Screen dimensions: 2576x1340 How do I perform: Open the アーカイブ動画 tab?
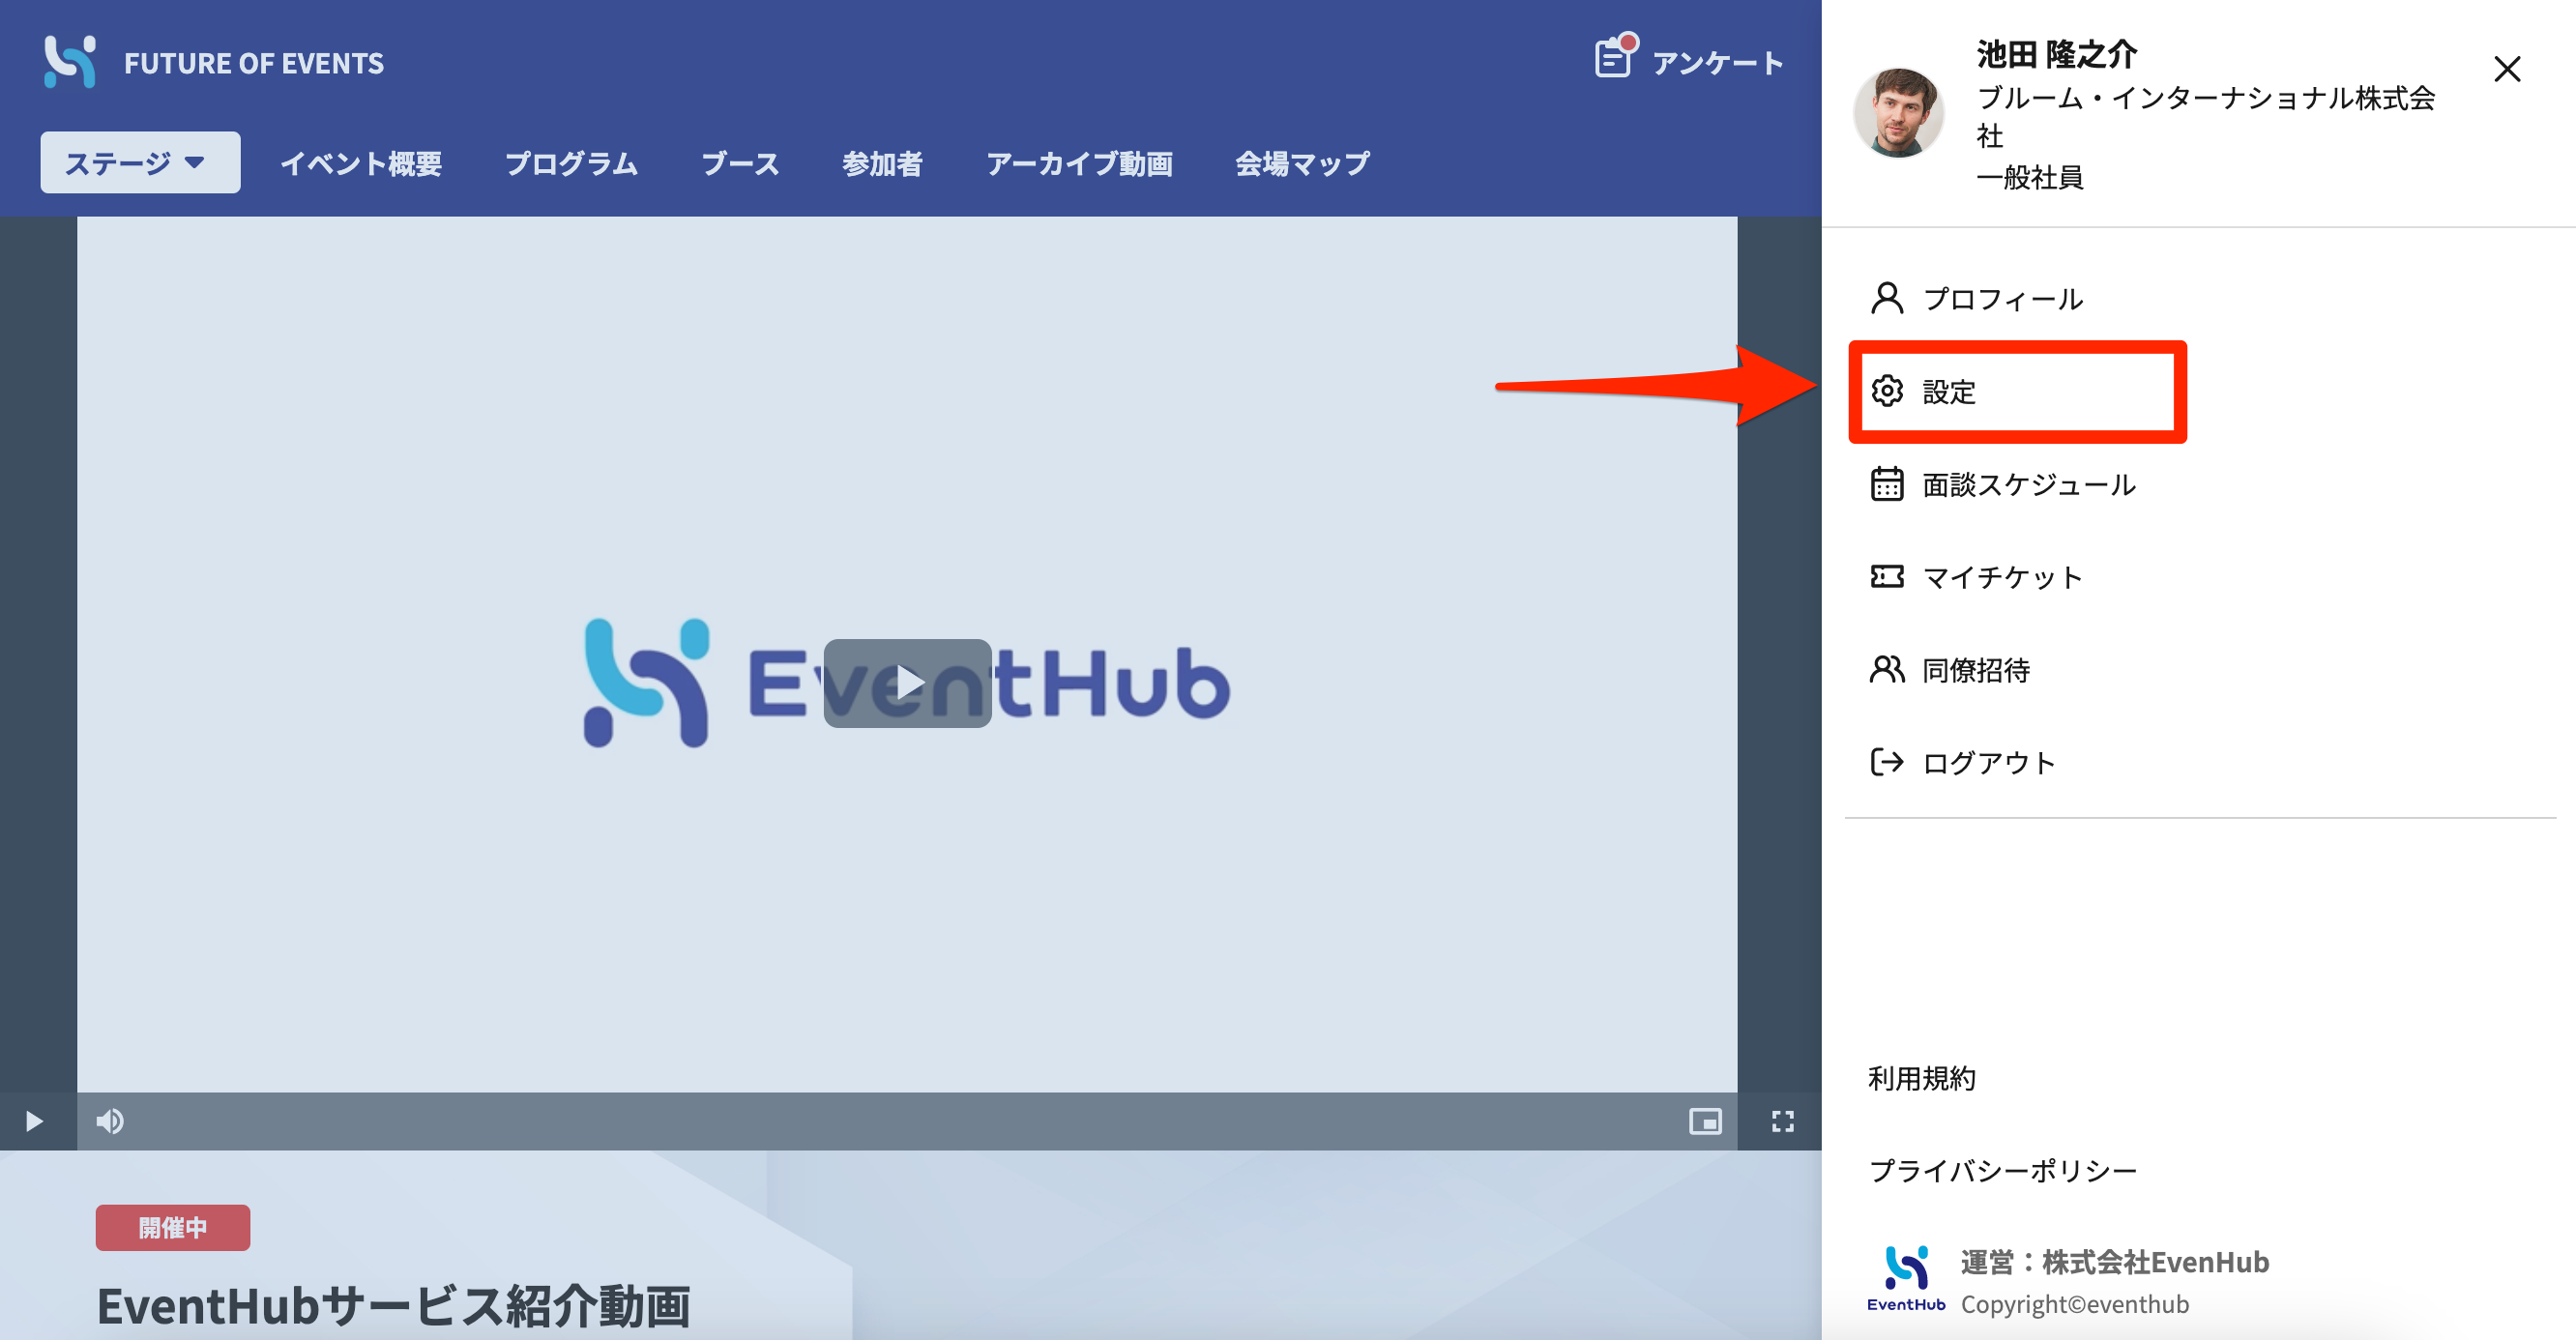pyautogui.click(x=1079, y=163)
